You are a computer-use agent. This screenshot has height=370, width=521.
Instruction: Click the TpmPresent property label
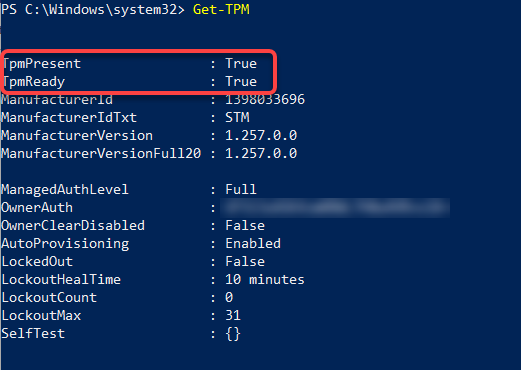[42, 64]
